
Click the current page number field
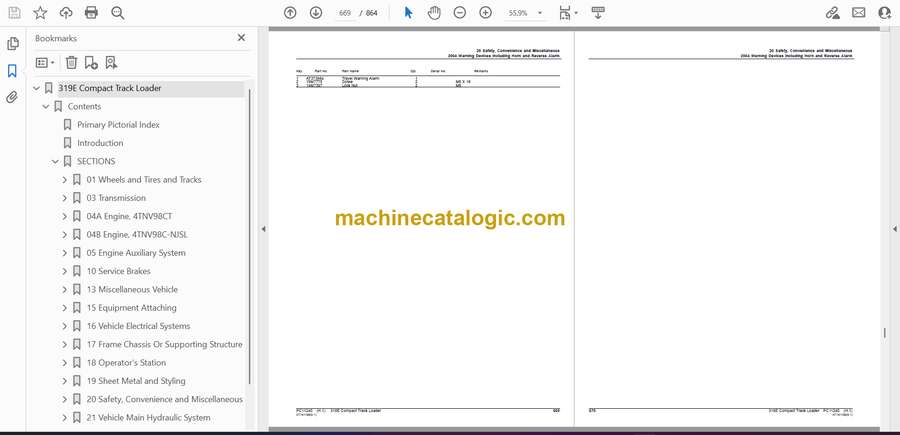tap(345, 13)
